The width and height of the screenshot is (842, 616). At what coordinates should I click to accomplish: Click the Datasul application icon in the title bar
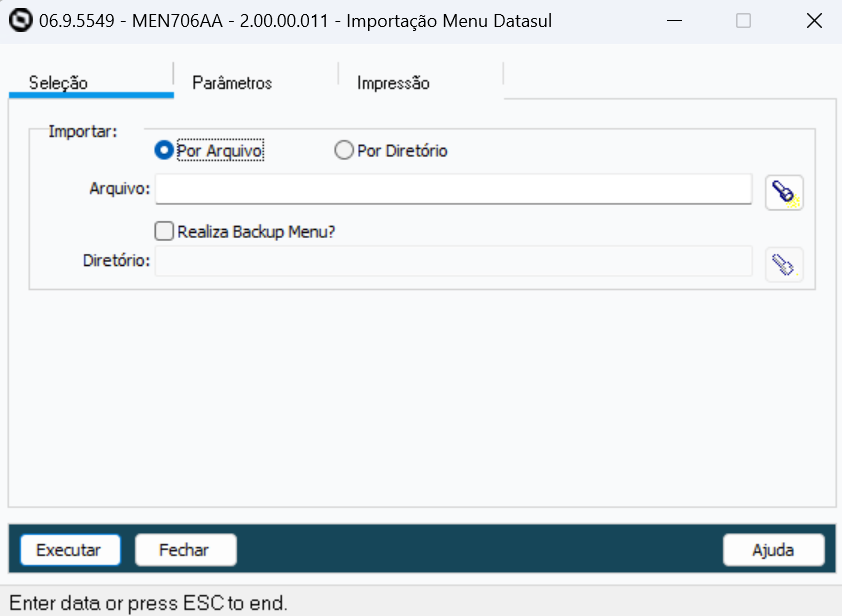17,20
